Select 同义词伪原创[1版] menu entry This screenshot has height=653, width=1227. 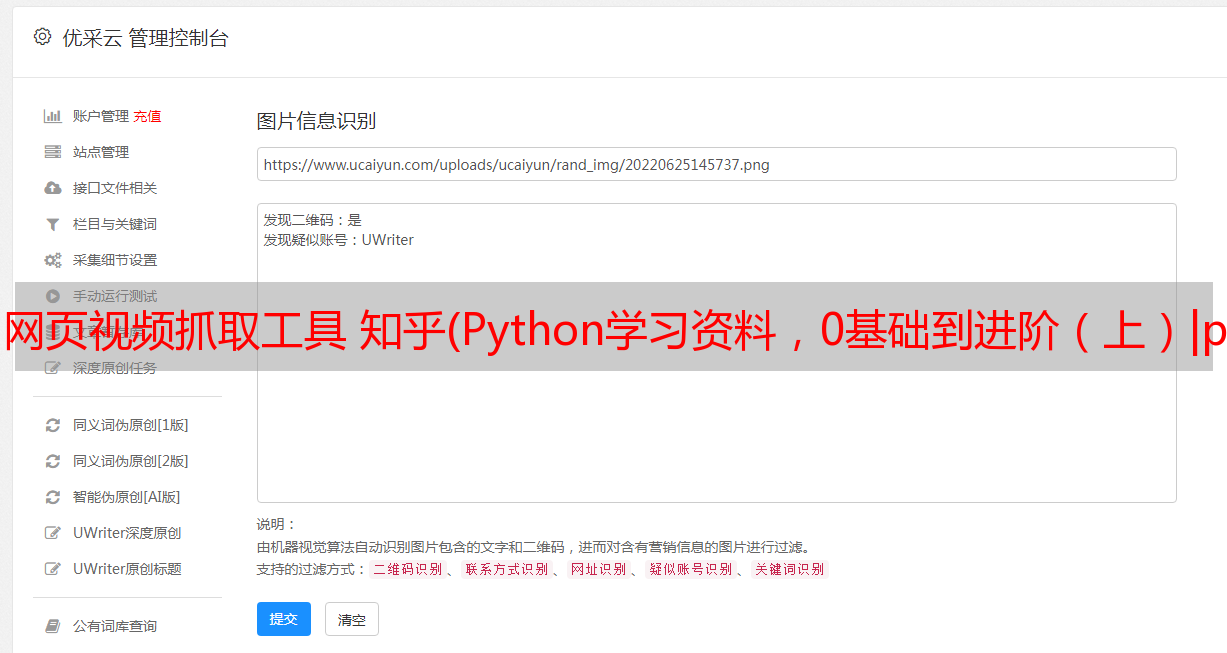pyautogui.click(x=131, y=425)
